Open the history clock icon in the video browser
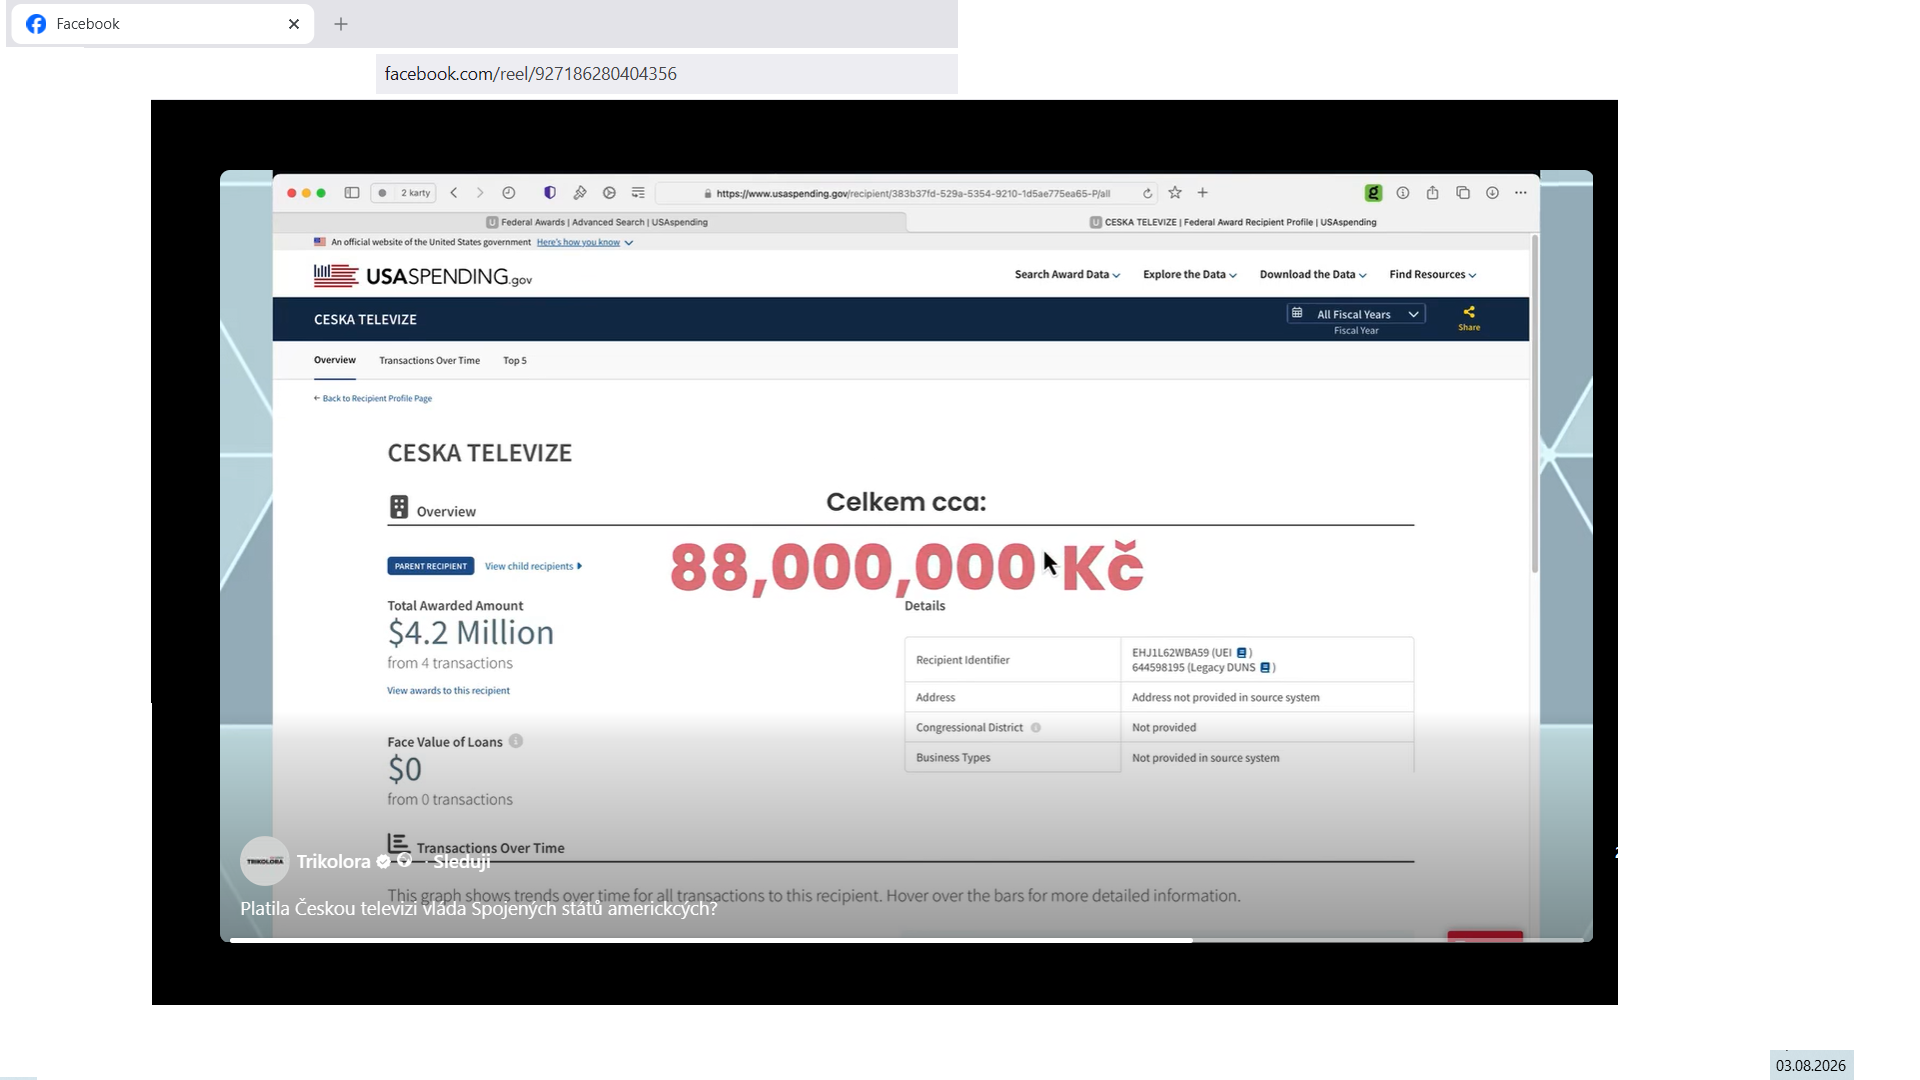The width and height of the screenshot is (1920, 1080). click(509, 193)
